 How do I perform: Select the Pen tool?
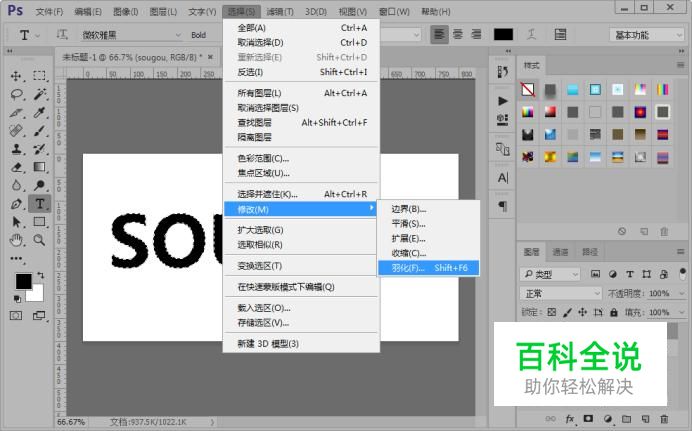pos(16,204)
